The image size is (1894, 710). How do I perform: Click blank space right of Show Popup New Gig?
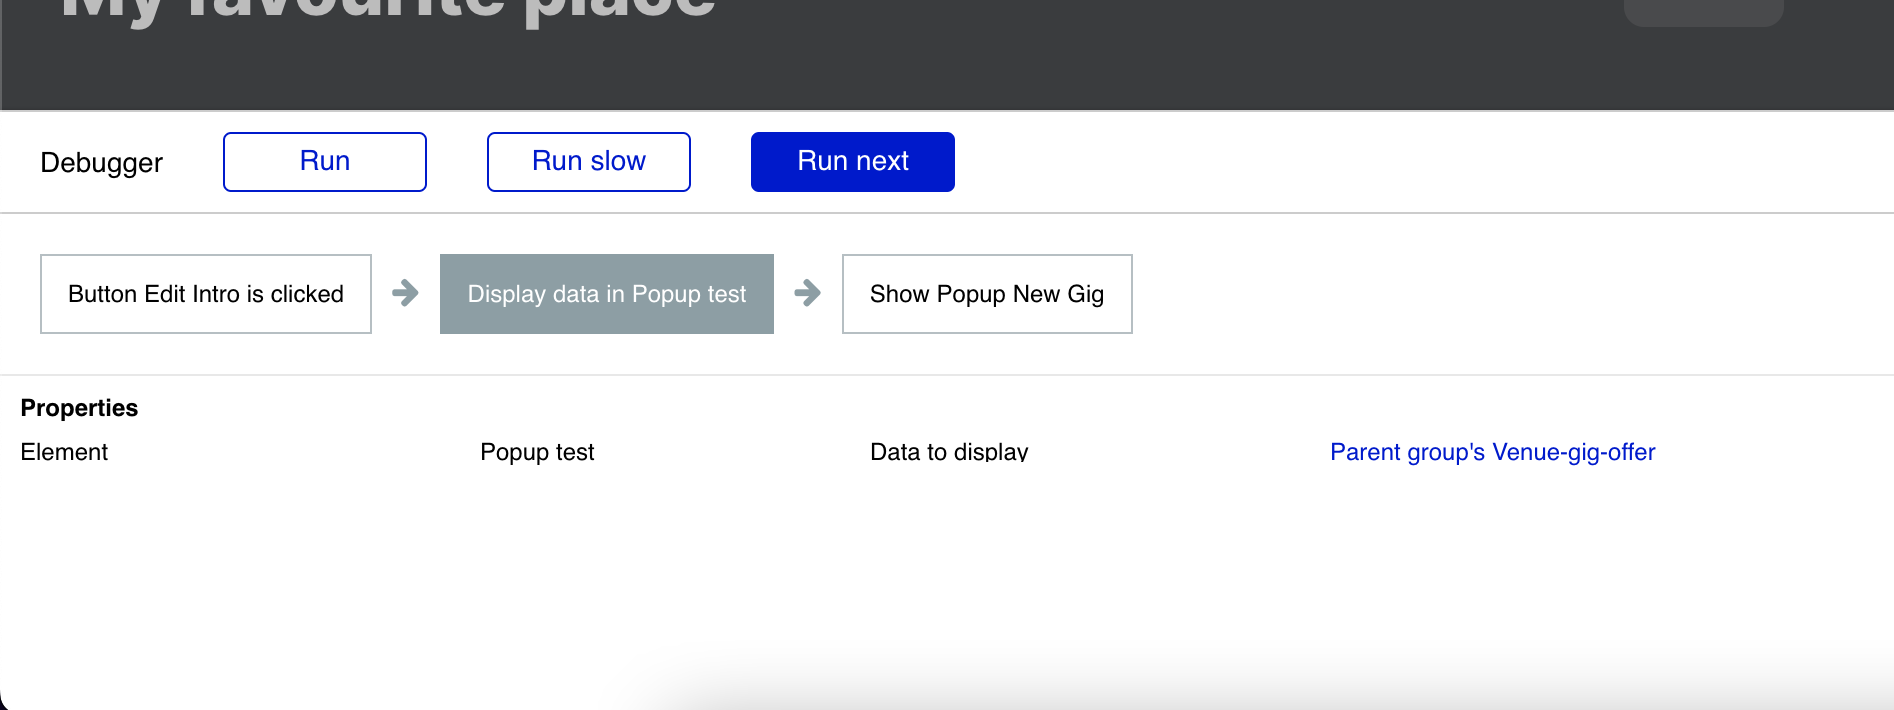[x=1500, y=294]
